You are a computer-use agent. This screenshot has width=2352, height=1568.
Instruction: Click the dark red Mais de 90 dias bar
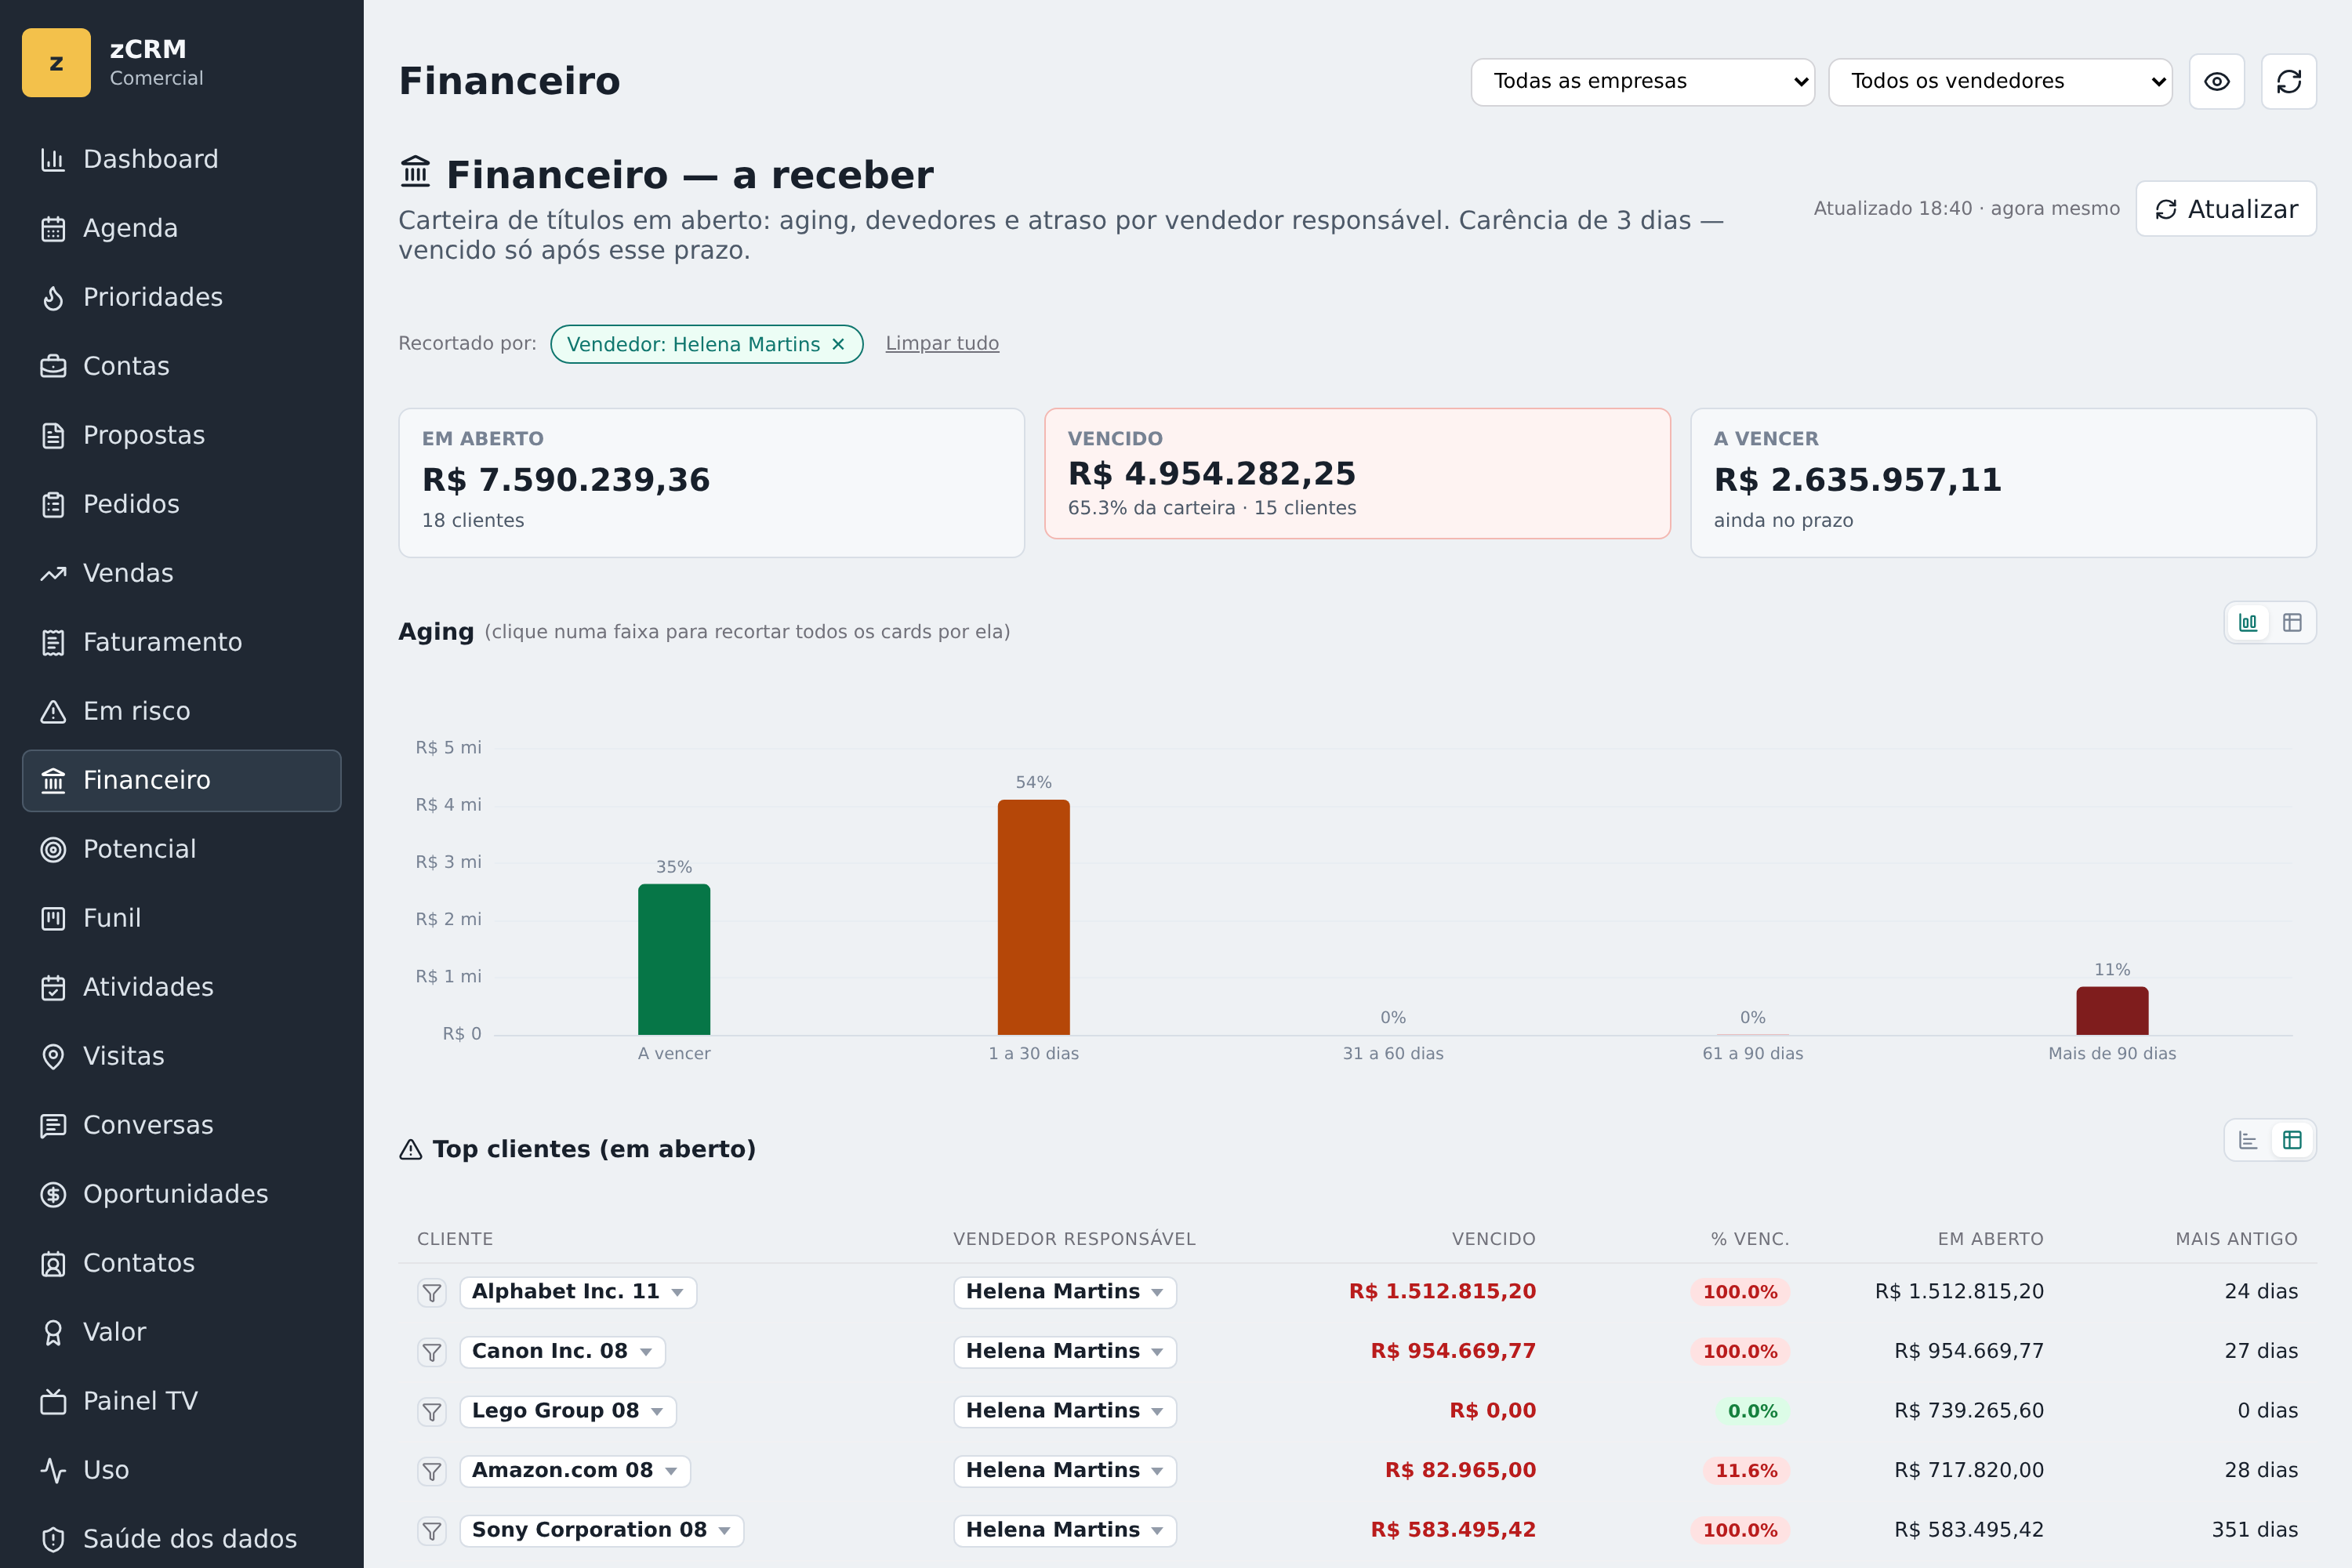click(2112, 1011)
